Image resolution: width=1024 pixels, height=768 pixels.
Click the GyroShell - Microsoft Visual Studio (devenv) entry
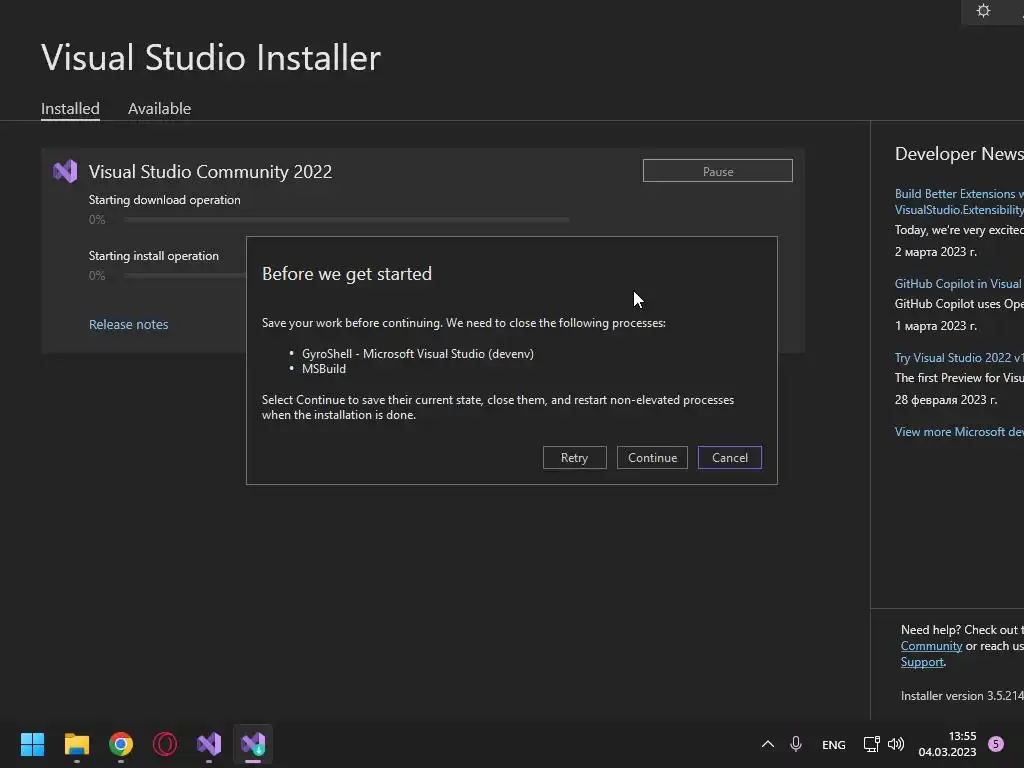tap(418, 354)
